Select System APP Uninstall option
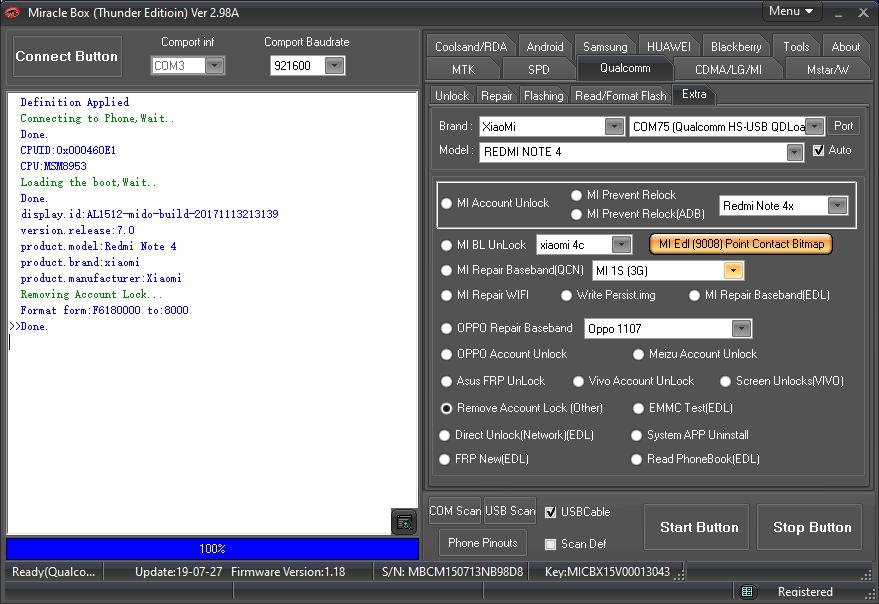Screen dimensions: 879x604 (x=636, y=435)
